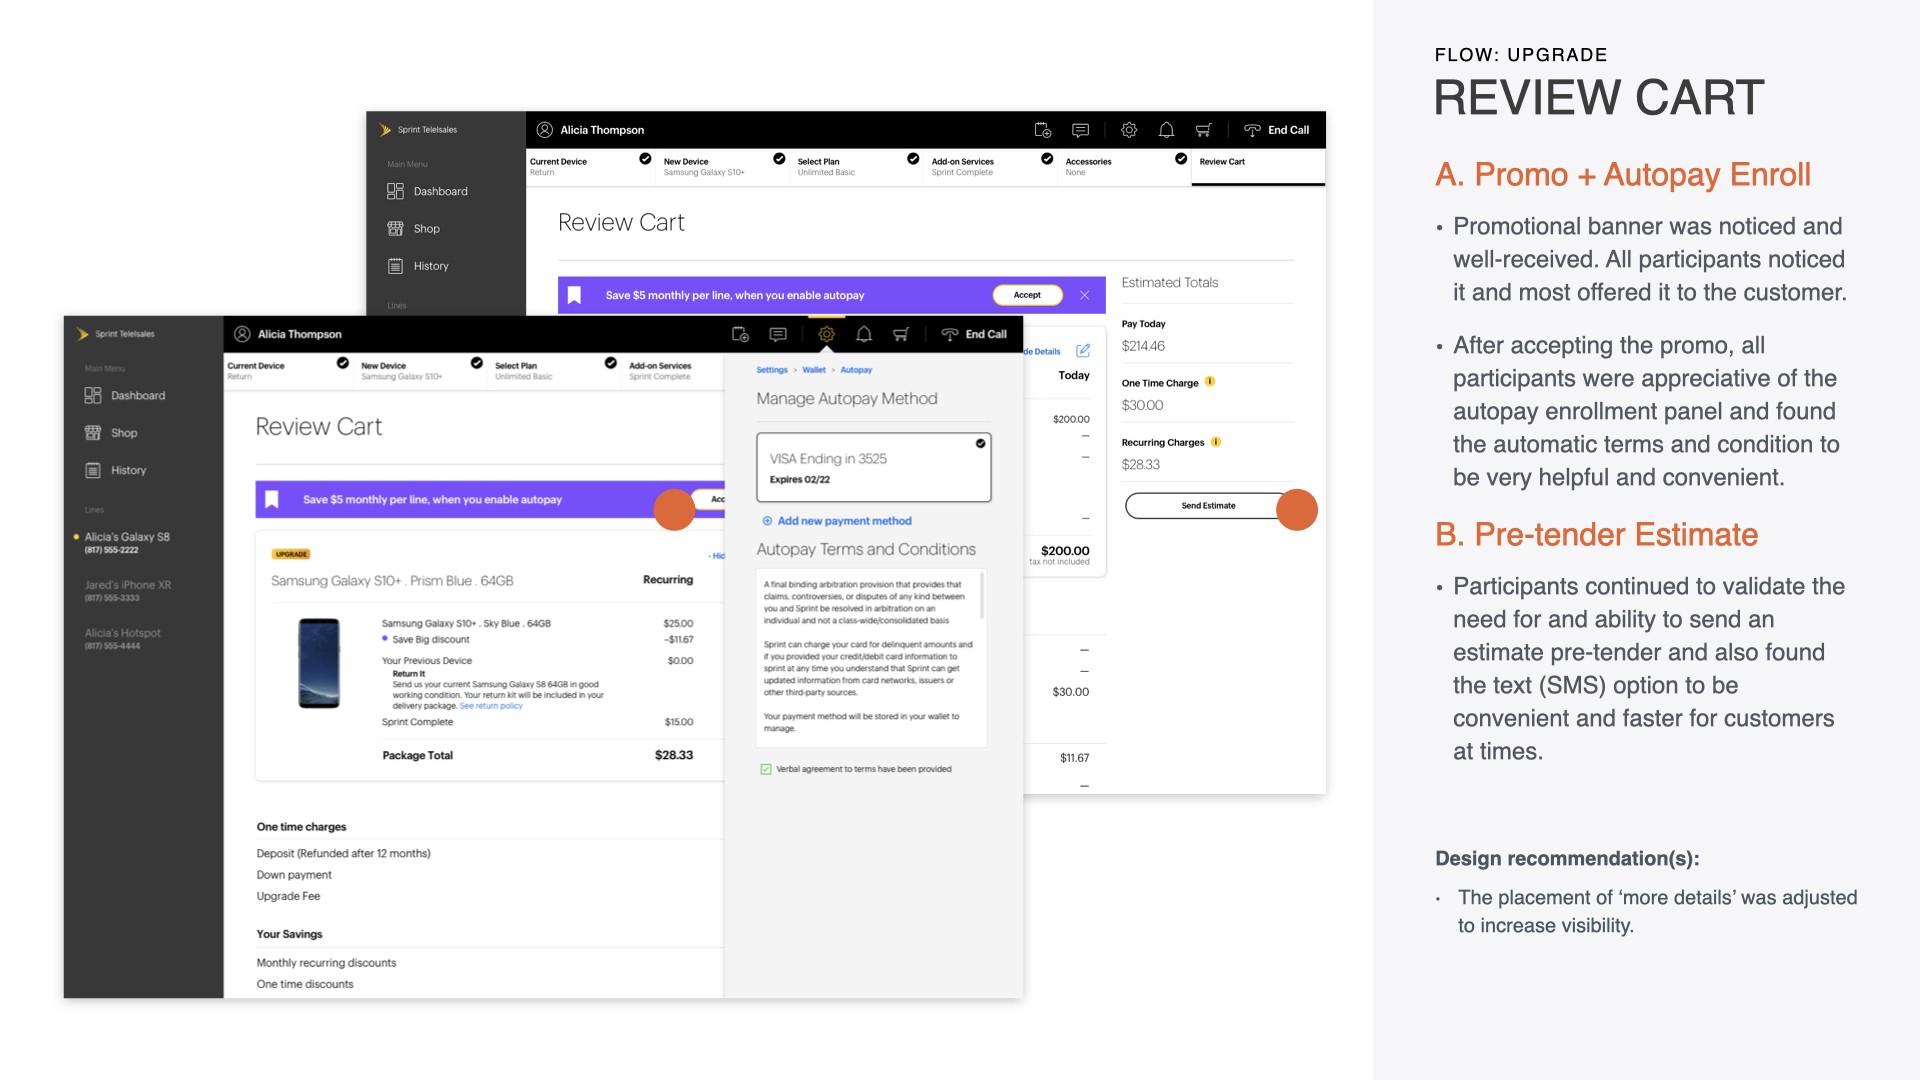Open History in back window sidebar
Image resolution: width=1920 pixels, height=1080 pixels.
[418, 266]
